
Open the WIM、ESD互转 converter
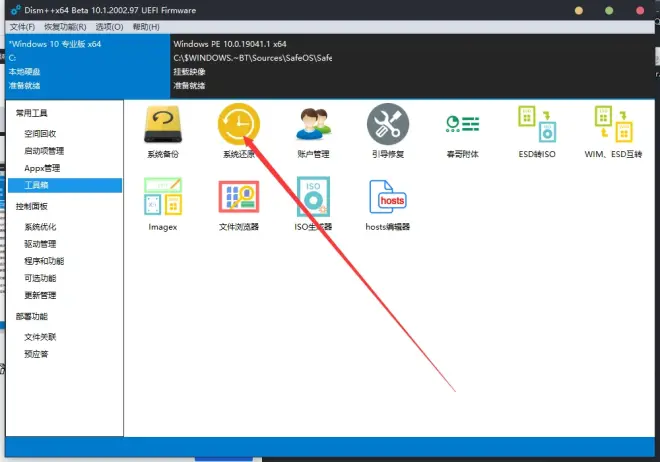[613, 132]
